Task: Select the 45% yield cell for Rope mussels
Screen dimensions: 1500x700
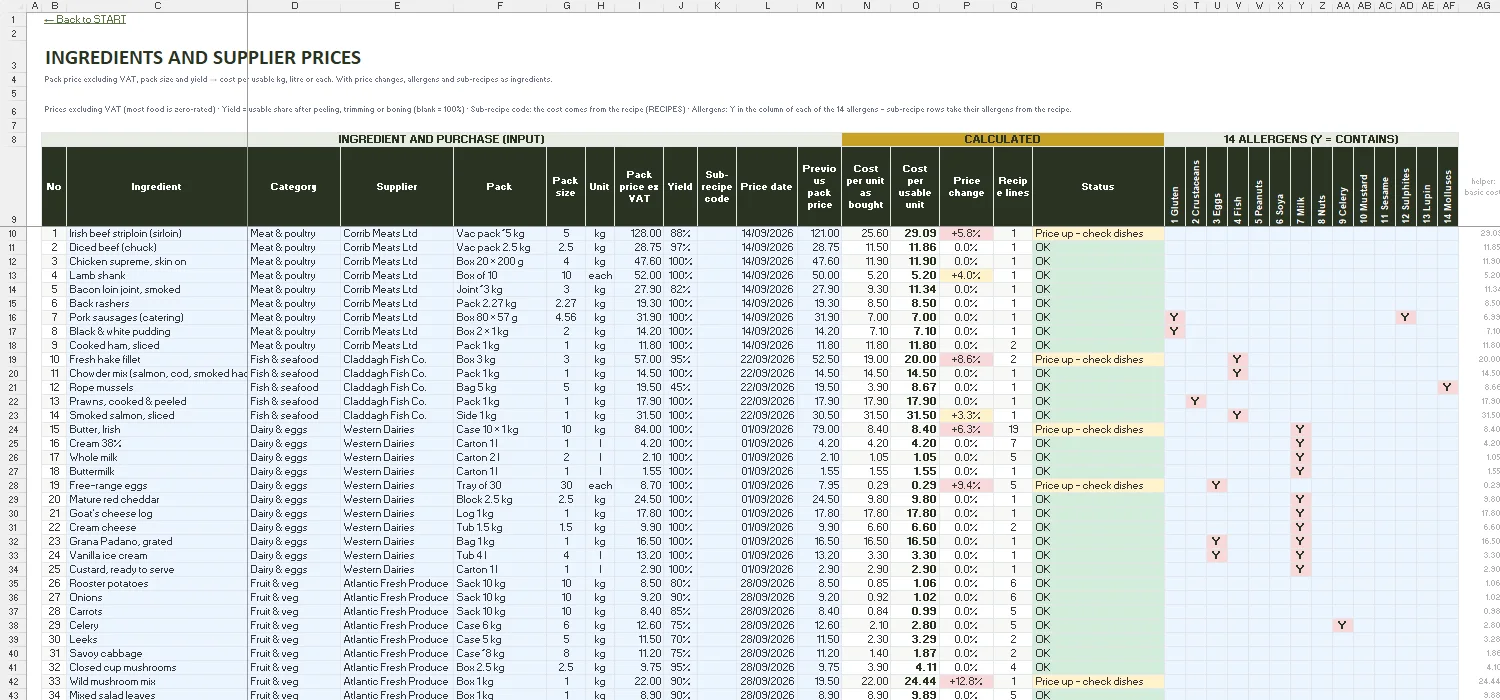Action: point(681,387)
